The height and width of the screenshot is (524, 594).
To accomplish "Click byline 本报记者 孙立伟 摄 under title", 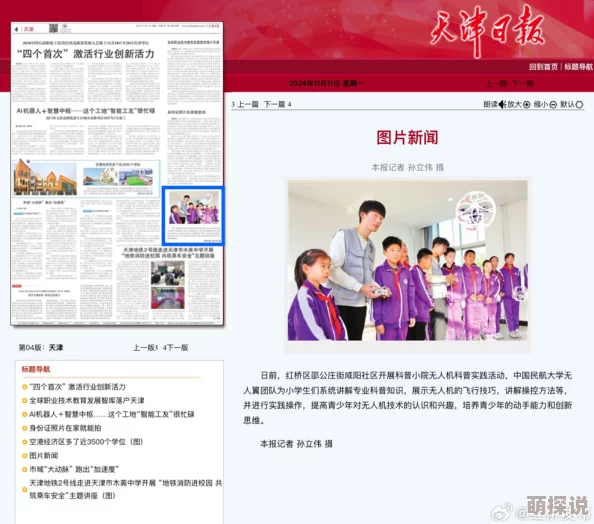I will 407,167.
